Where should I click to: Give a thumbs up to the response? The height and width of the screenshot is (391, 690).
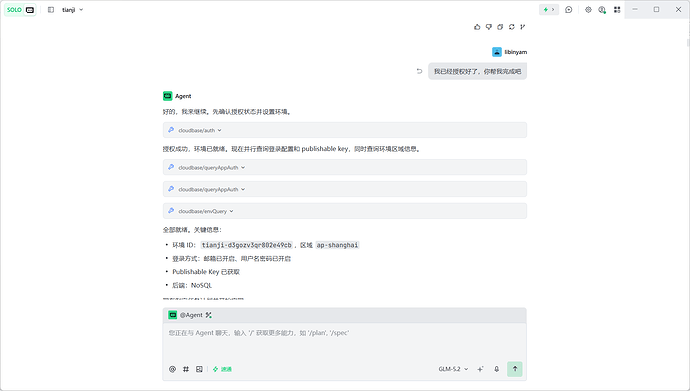tap(477, 27)
